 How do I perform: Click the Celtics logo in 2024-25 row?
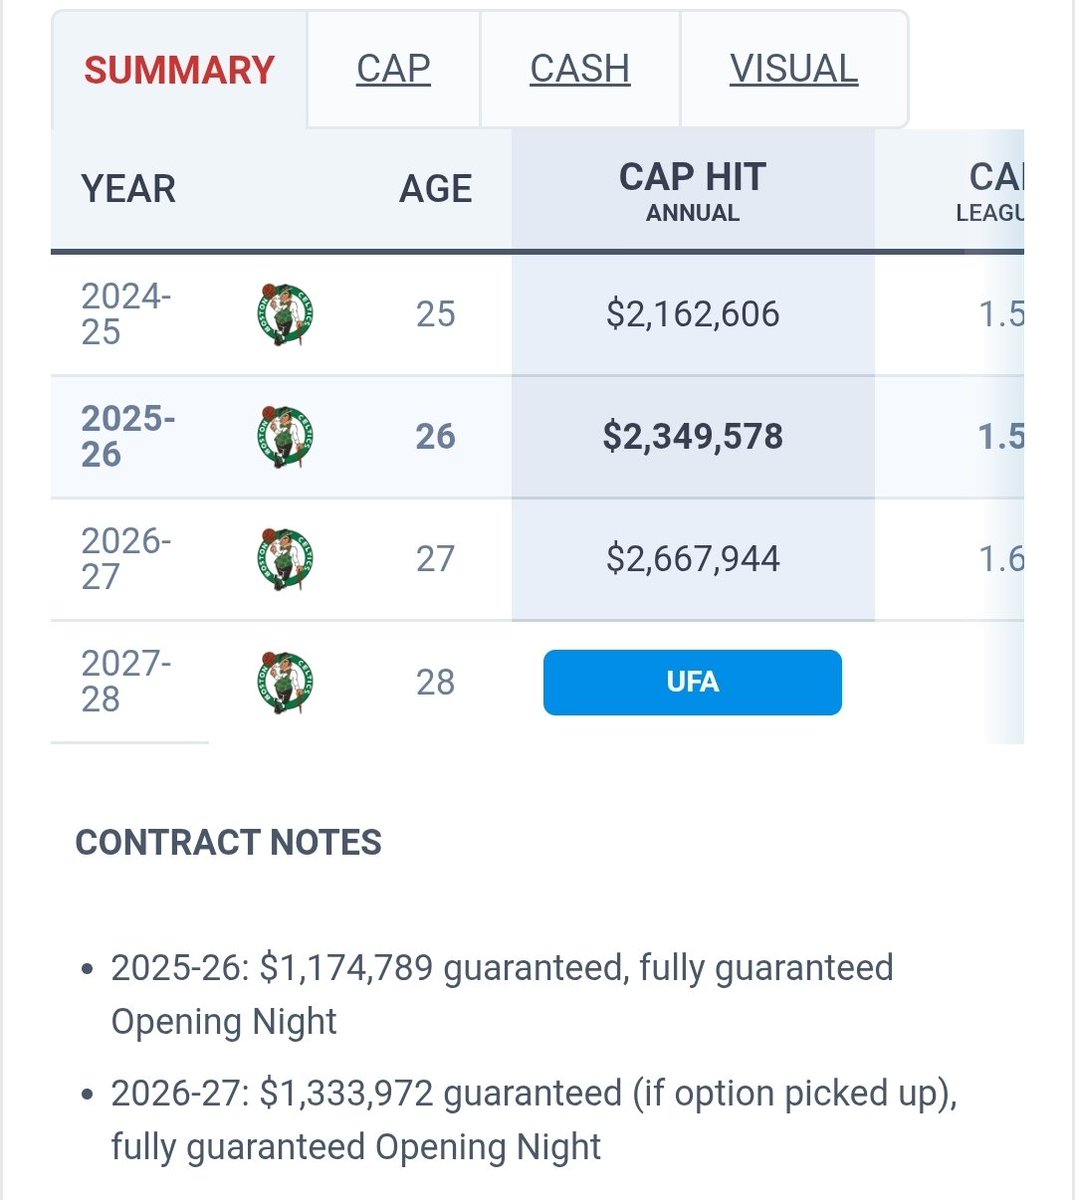click(285, 314)
